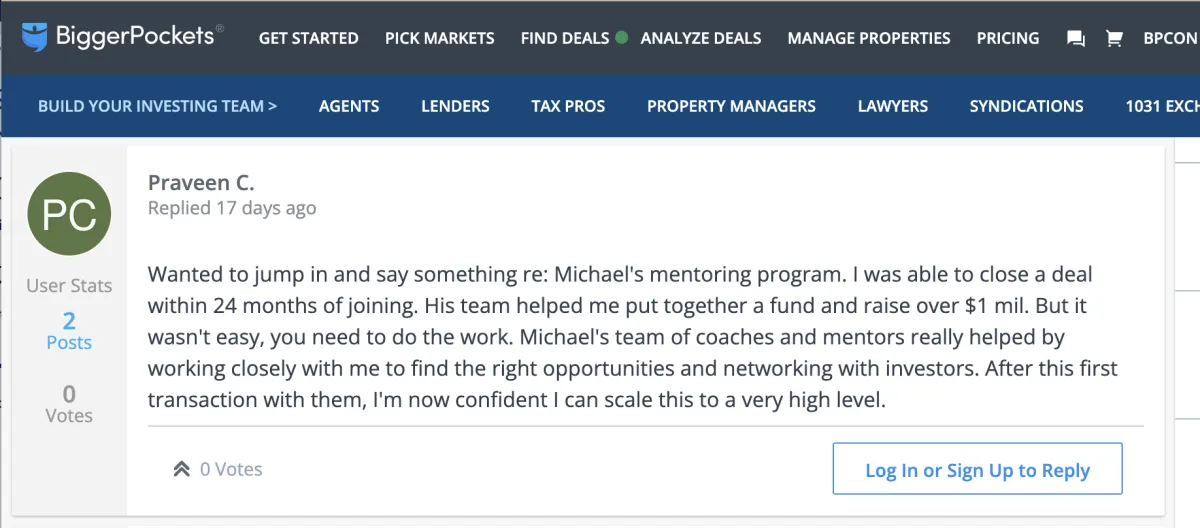
Task: Open the Manage Properties menu
Action: (869, 38)
